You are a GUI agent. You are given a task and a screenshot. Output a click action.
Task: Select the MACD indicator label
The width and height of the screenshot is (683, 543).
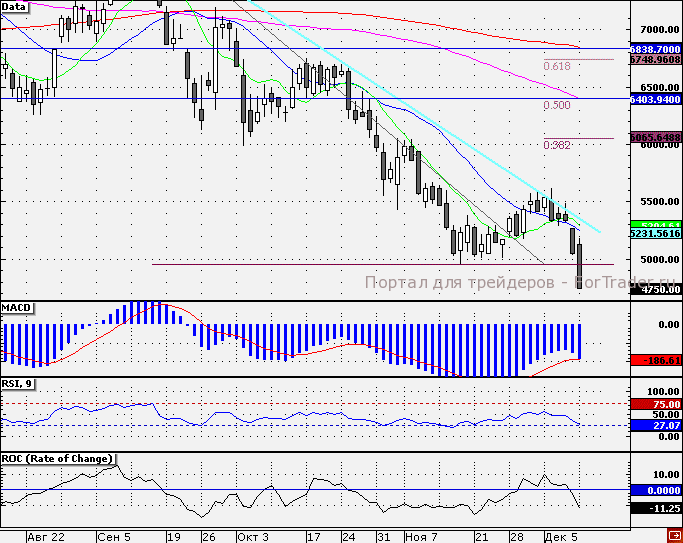tap(17, 306)
